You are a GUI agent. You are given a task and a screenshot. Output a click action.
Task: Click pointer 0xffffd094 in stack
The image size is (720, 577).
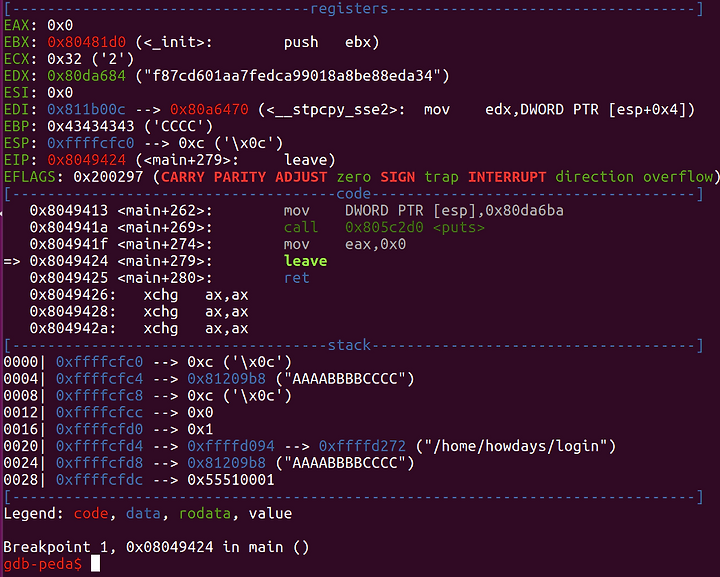231,446
